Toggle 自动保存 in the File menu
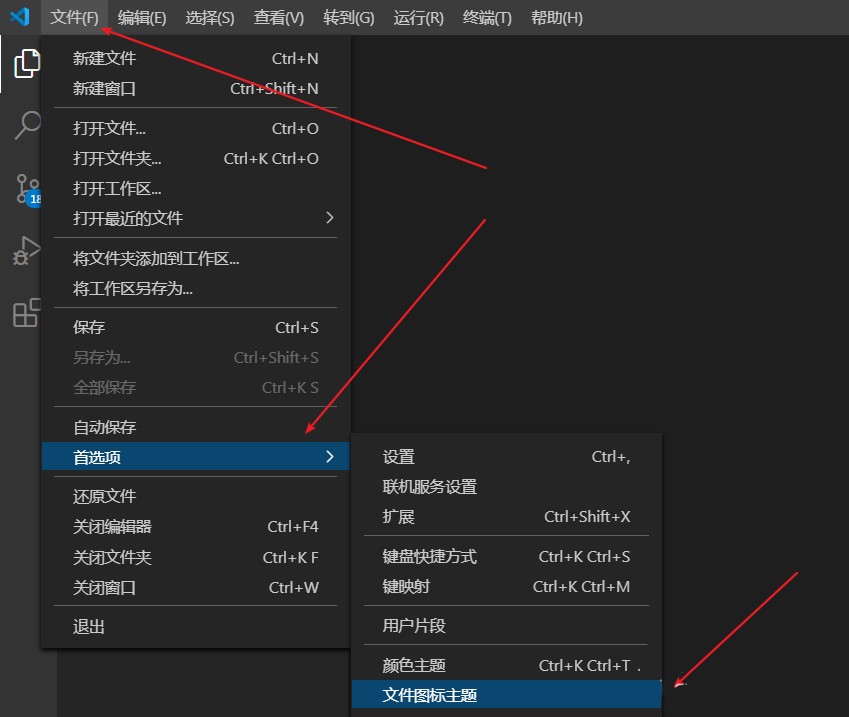The image size is (849, 717). 195,427
